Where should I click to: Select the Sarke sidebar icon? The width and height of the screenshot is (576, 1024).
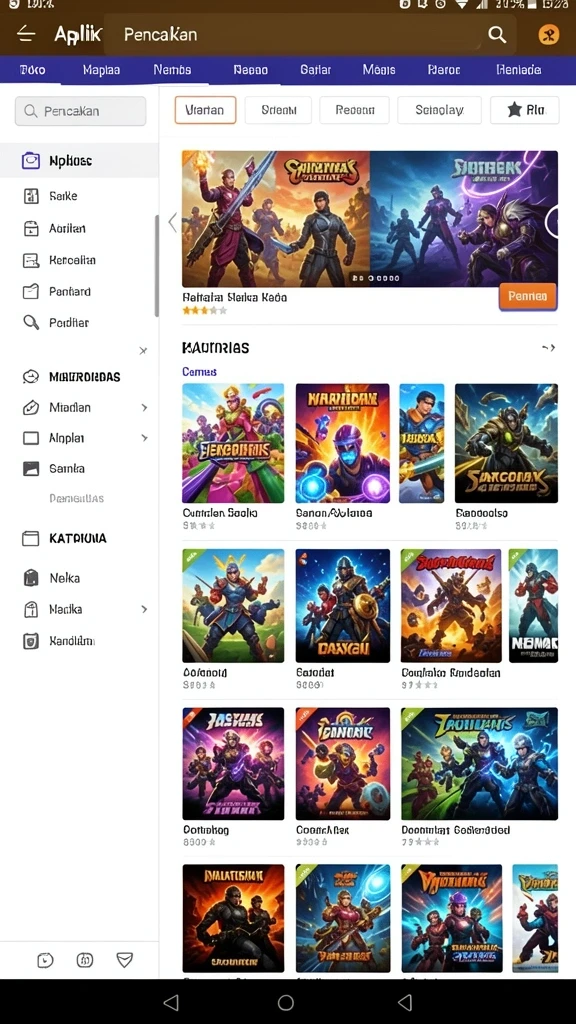point(31,196)
